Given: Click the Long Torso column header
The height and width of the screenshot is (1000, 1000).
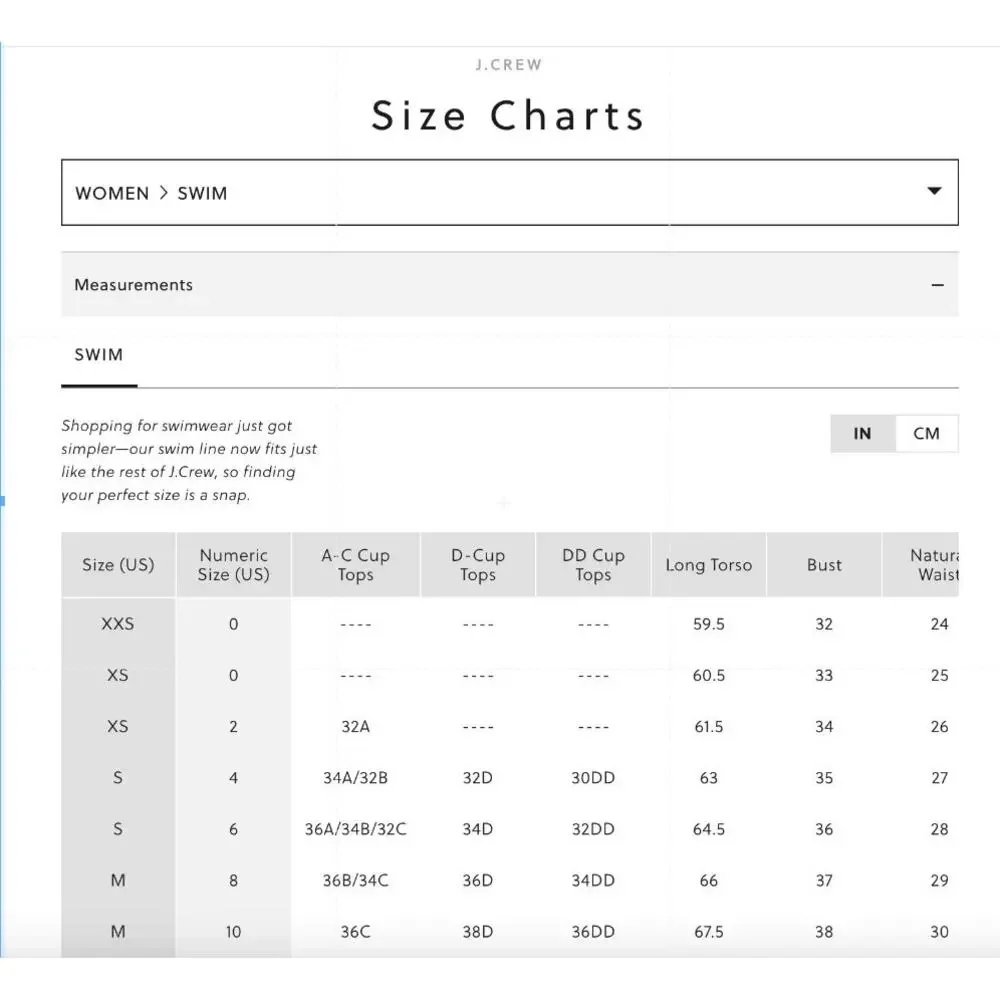Looking at the screenshot, I should [x=708, y=565].
